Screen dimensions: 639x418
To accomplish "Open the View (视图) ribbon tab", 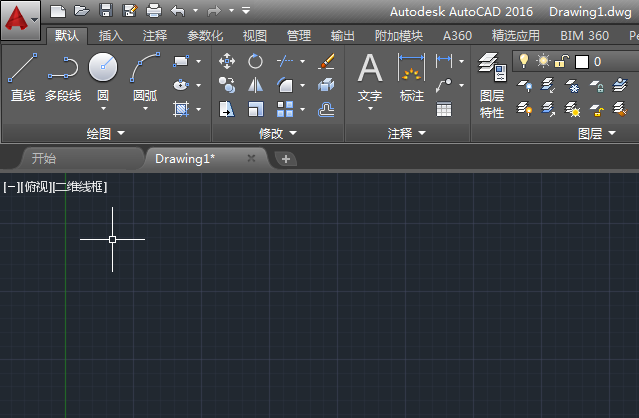I will pos(255,36).
